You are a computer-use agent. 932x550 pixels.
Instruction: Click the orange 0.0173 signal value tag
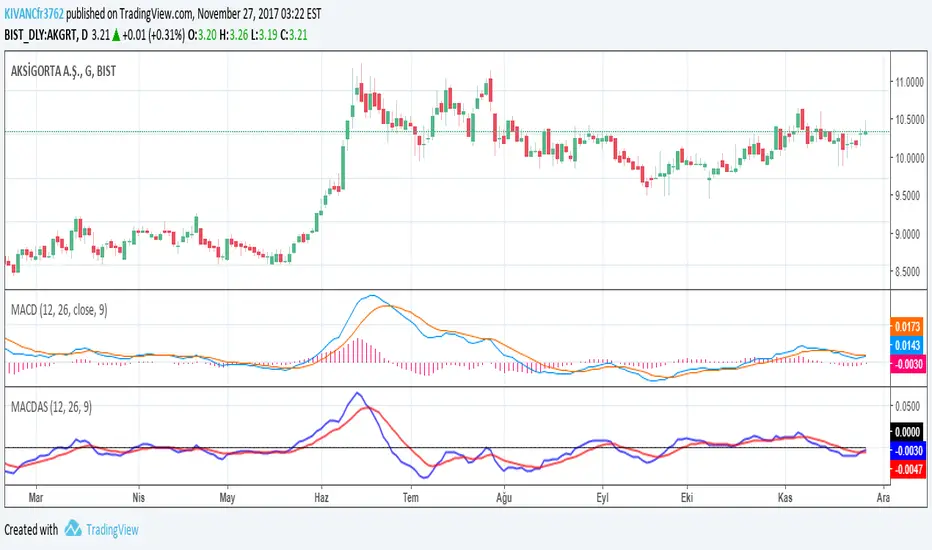point(910,326)
